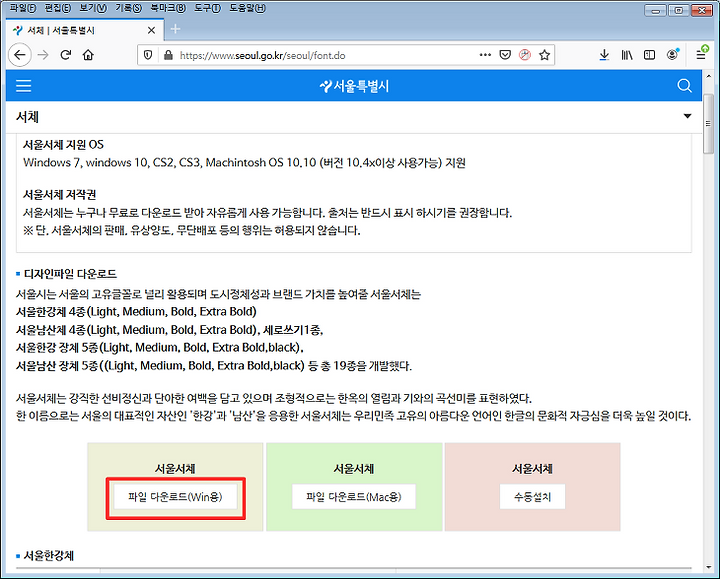This screenshot has width=720, height=579.
Task: Open the 북마크(B) menu
Action: [x=168, y=8]
